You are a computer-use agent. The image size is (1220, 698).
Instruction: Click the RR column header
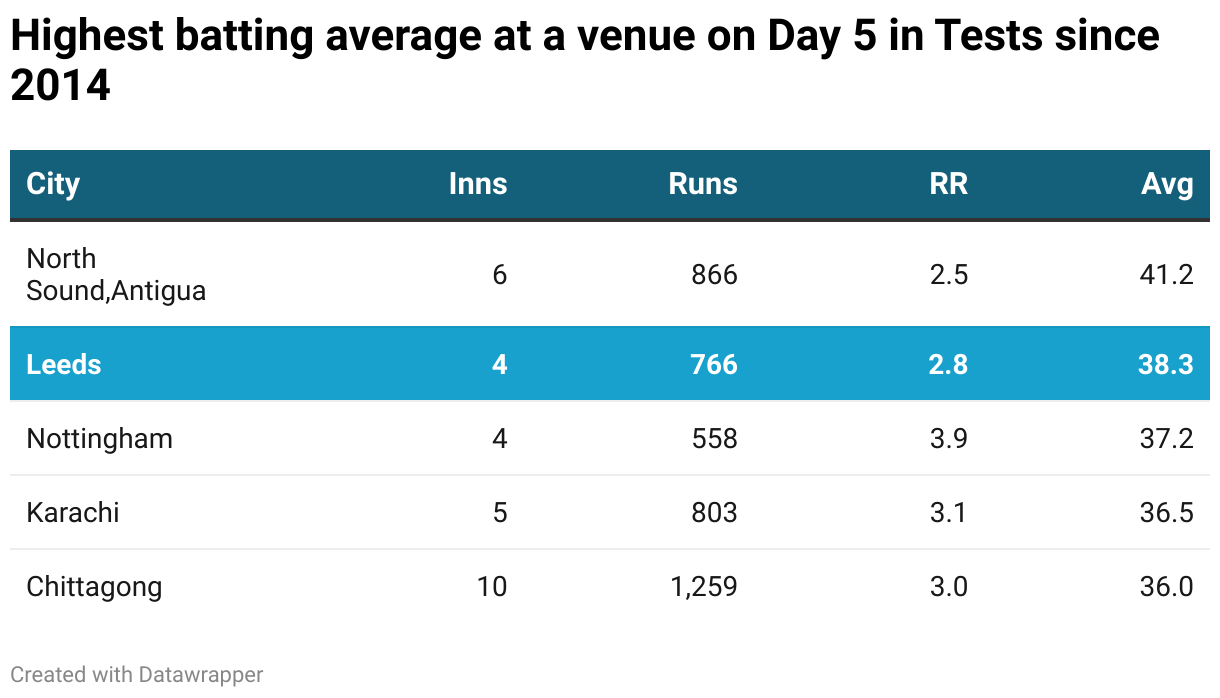(948, 184)
